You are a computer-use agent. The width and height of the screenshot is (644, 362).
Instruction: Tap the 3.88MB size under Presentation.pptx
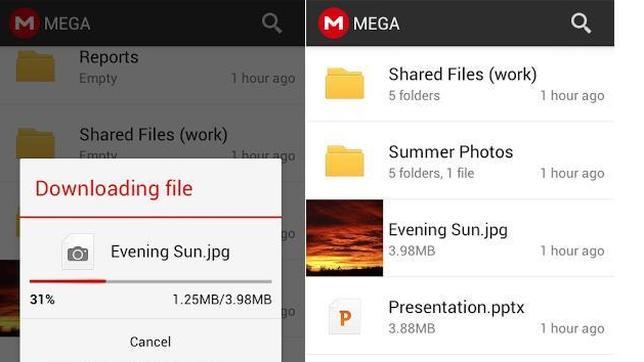[x=412, y=328]
